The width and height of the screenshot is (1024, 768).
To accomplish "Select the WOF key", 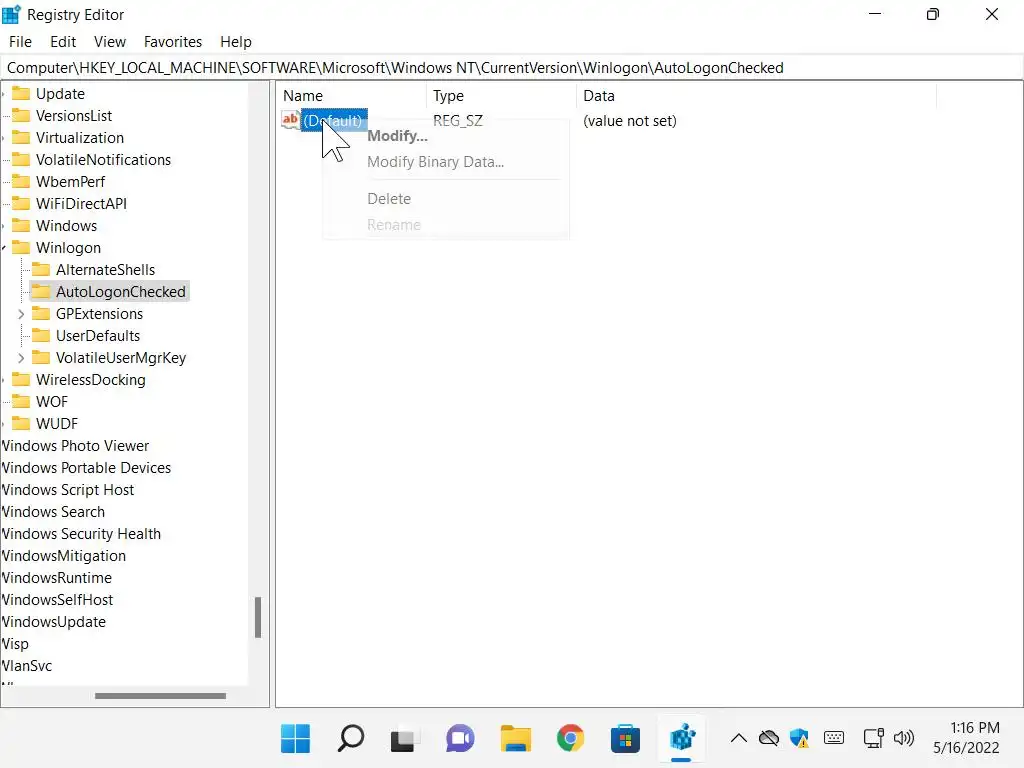I will click(x=52, y=402).
